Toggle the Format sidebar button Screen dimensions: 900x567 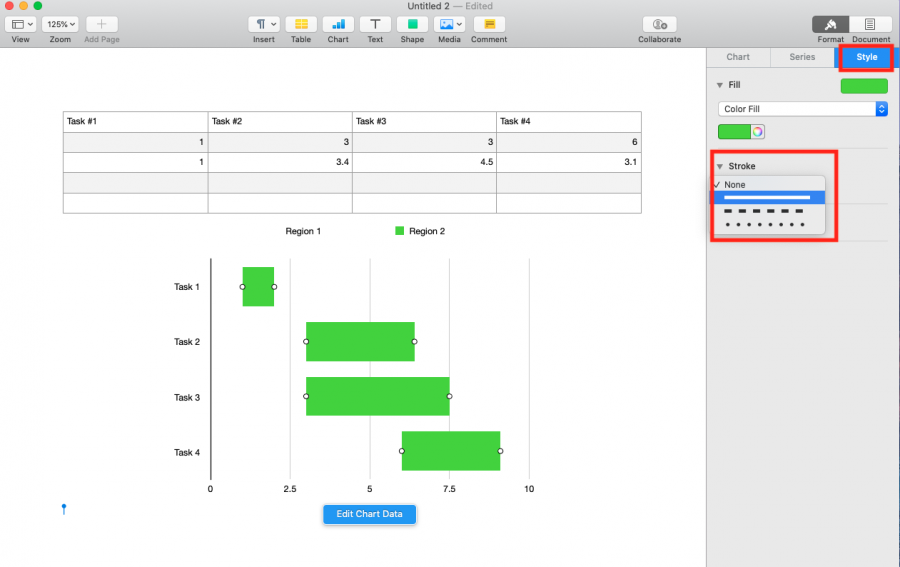click(830, 24)
